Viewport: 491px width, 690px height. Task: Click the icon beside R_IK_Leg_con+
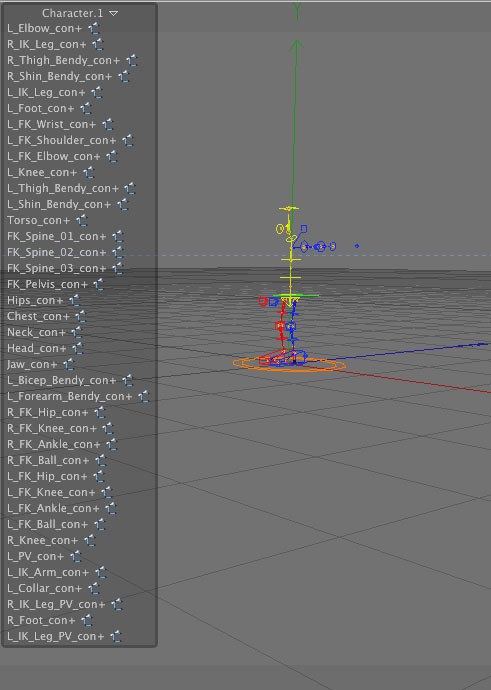[x=98, y=44]
